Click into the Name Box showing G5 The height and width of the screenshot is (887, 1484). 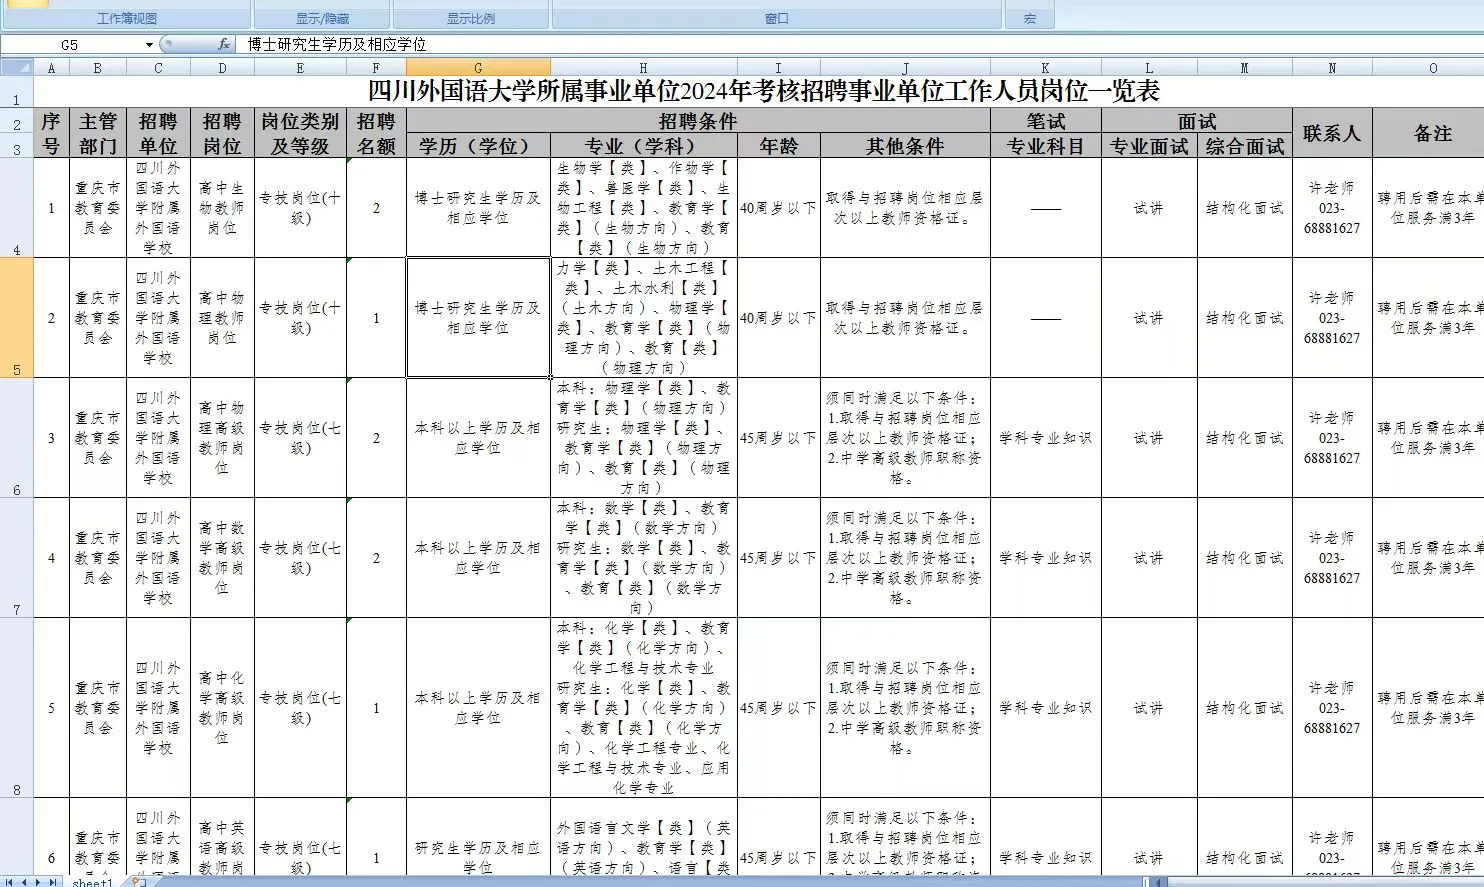[70, 45]
